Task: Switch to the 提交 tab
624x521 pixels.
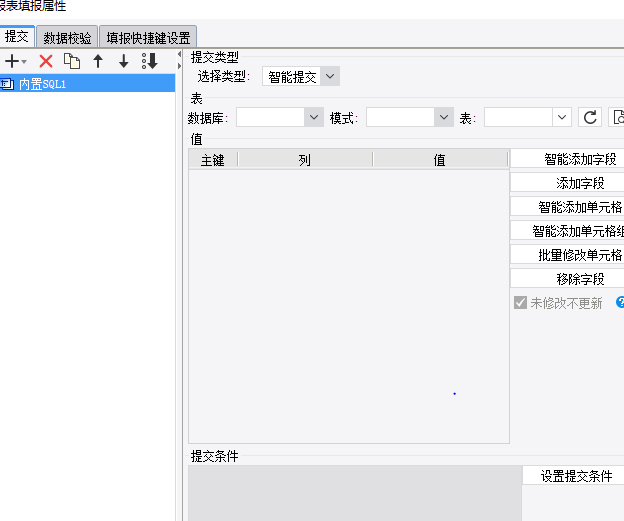Action: click(17, 37)
